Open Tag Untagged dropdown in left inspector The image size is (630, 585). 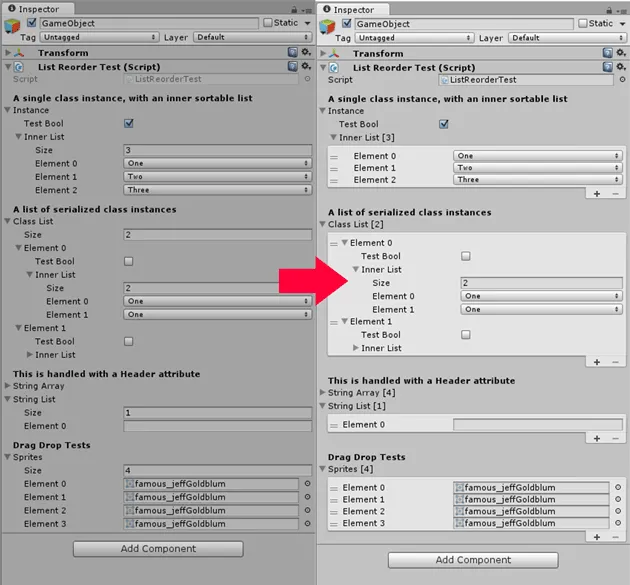[x=100, y=37]
